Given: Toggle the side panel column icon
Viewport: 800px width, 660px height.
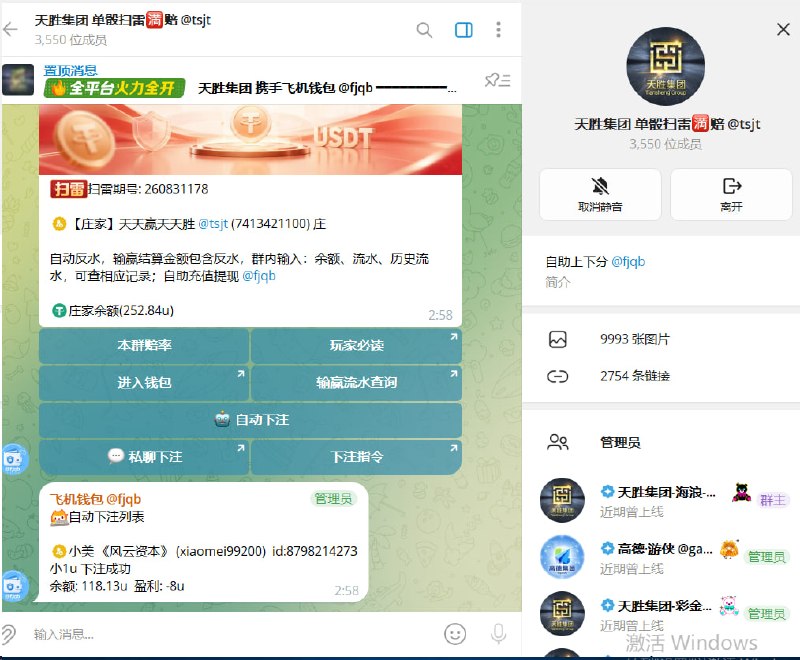Looking at the screenshot, I should tap(463, 30).
